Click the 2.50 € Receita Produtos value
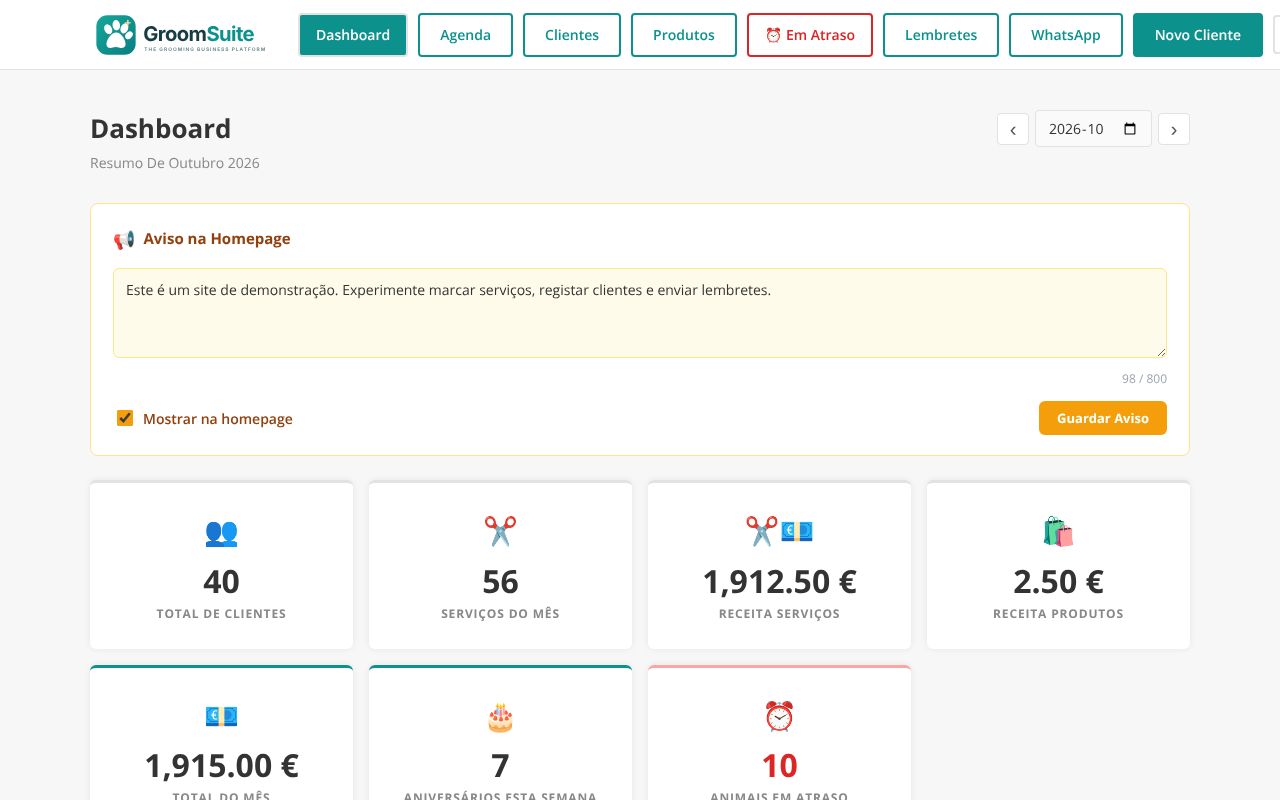 1058,581
